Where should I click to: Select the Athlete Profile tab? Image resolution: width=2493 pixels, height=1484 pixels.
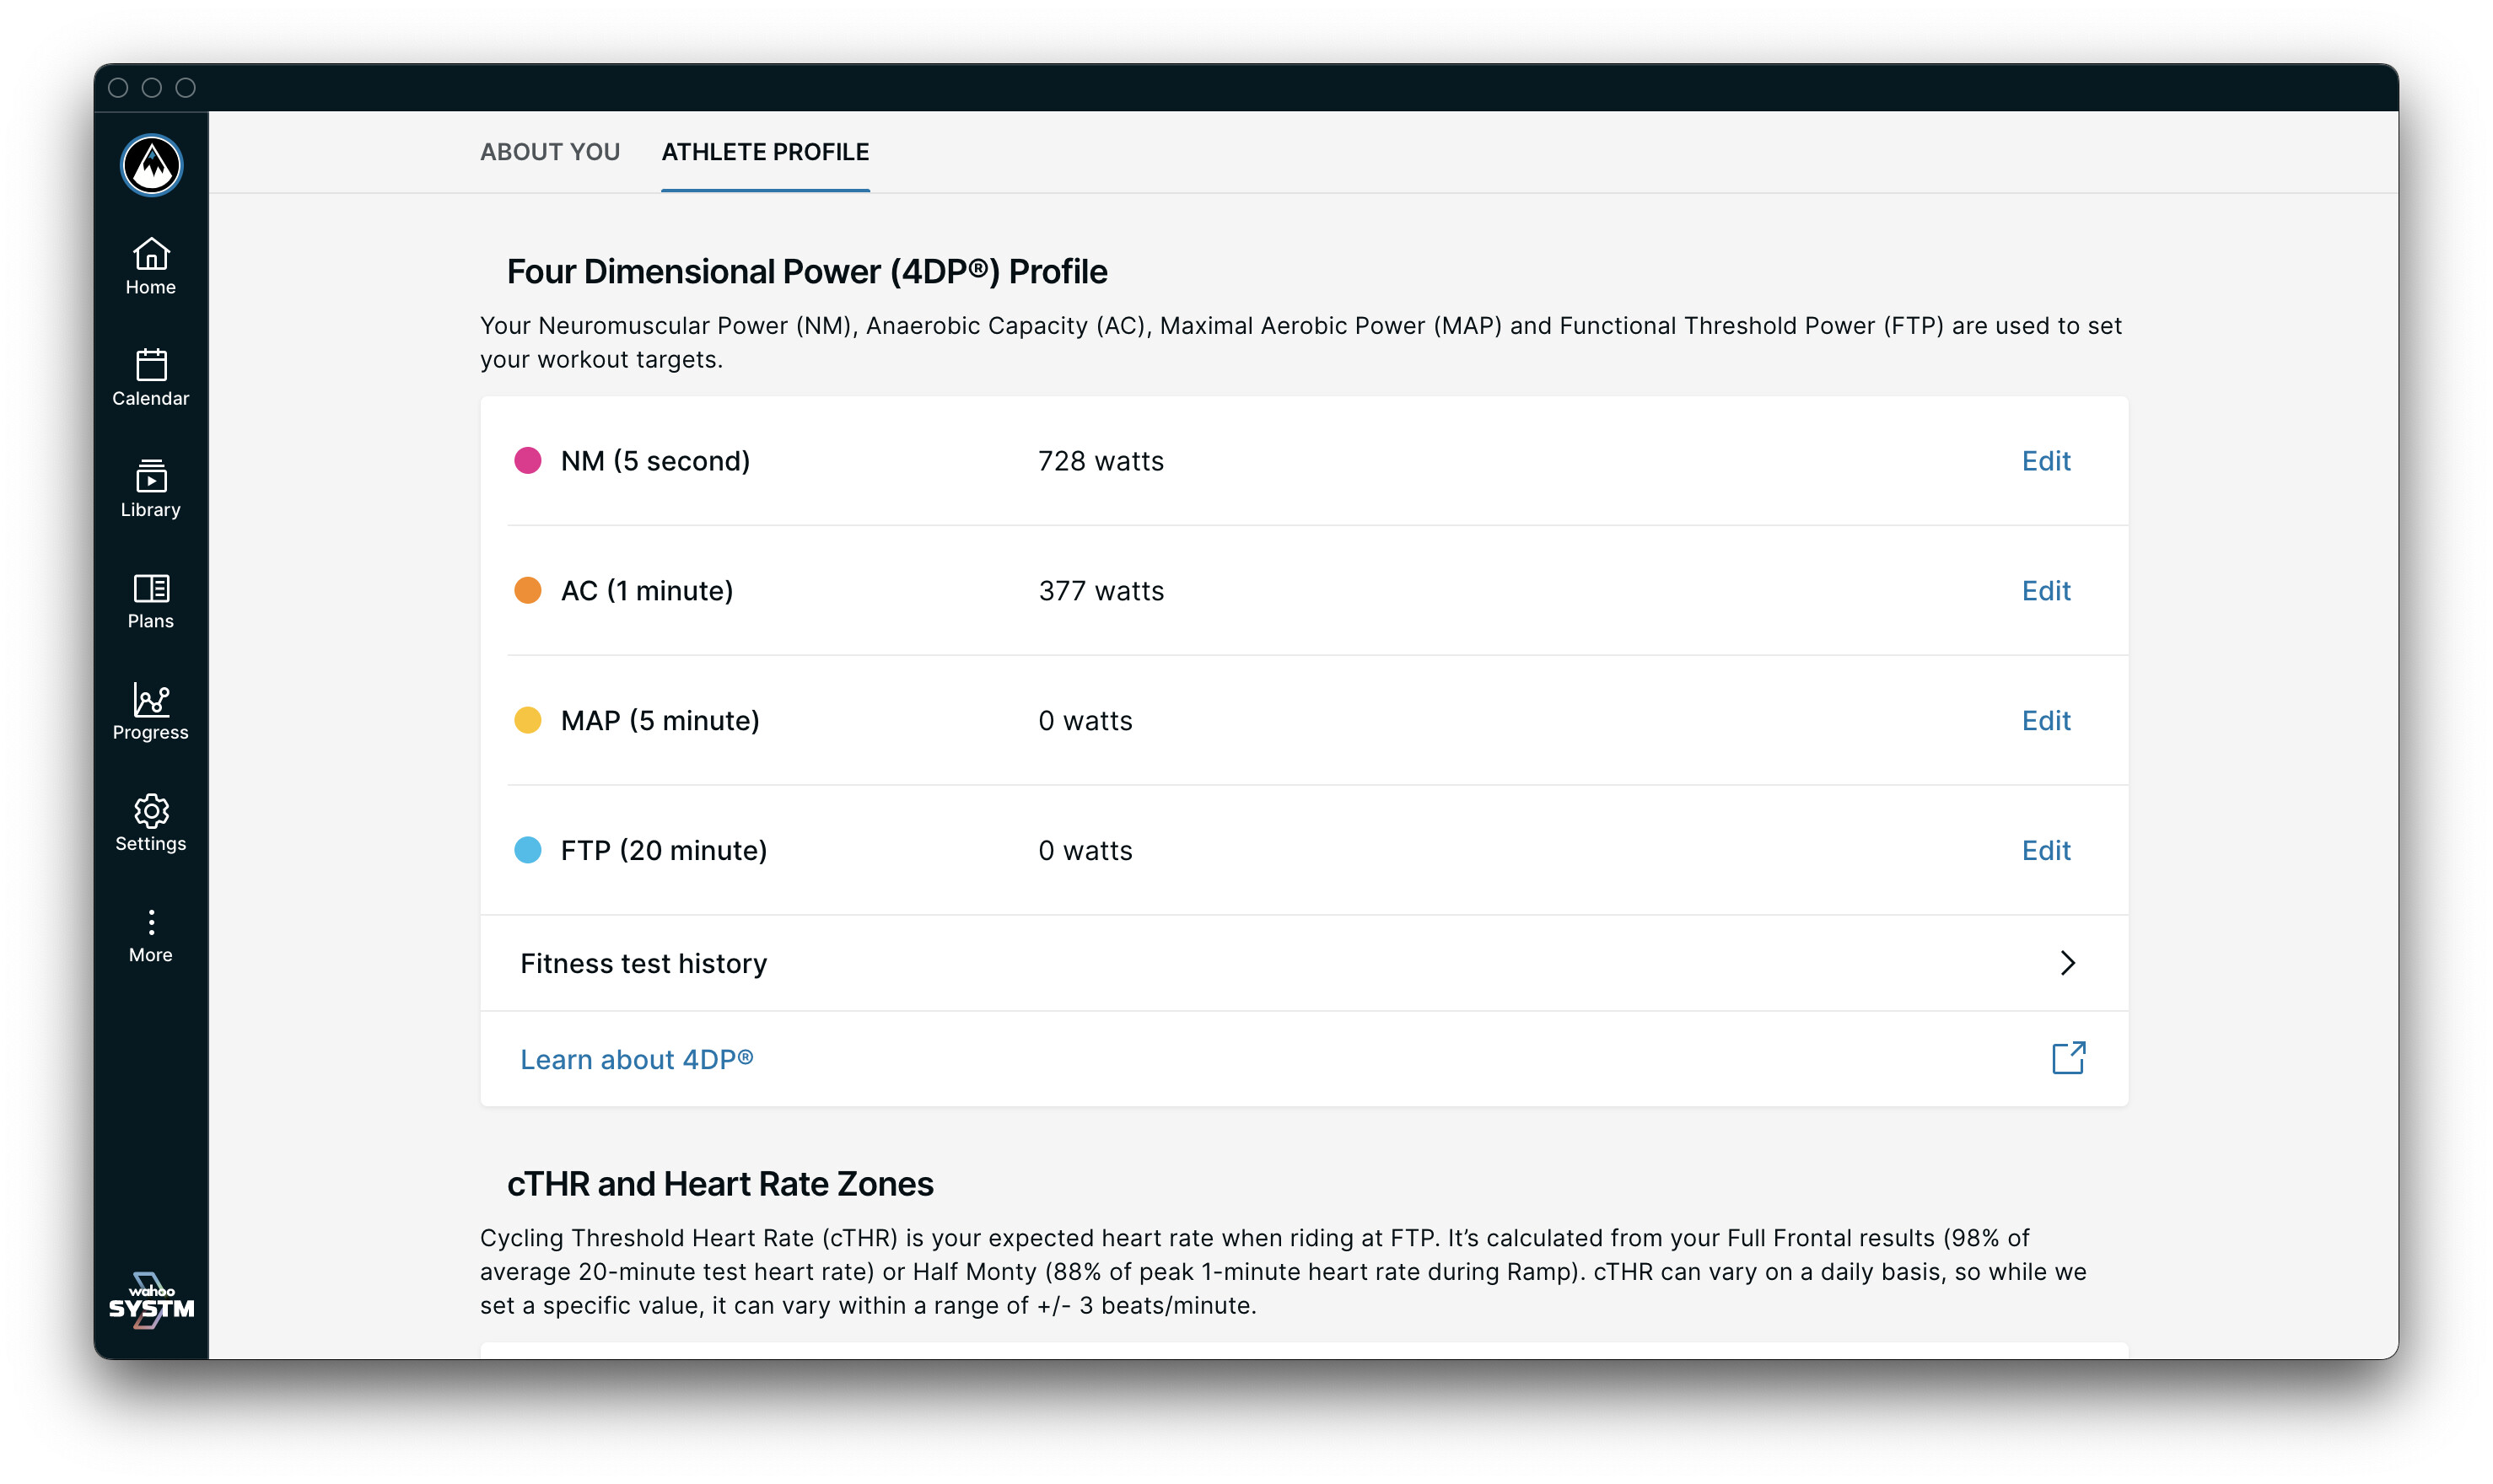point(765,152)
